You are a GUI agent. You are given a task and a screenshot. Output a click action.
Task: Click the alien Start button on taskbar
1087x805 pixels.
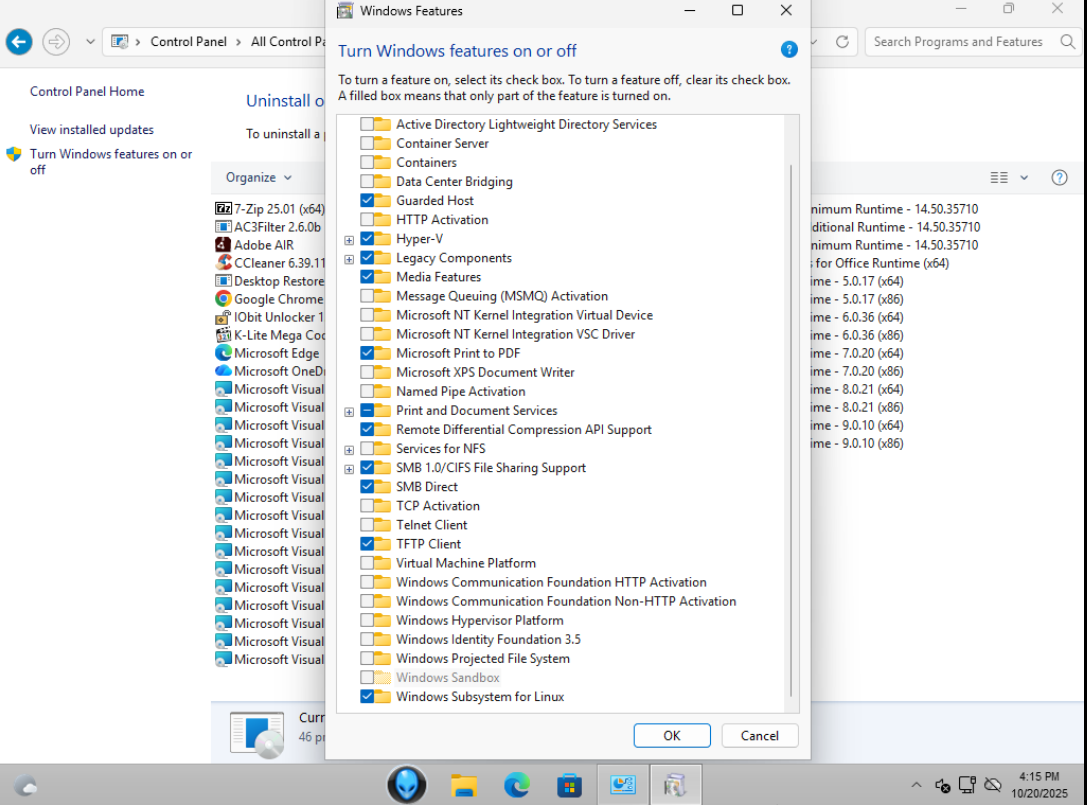(407, 785)
